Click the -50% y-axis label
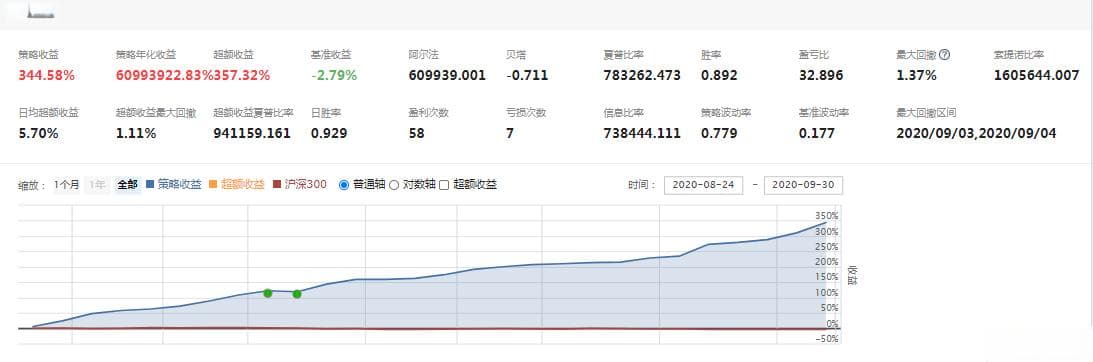Screen dimensions: 1093x362 point(827,339)
